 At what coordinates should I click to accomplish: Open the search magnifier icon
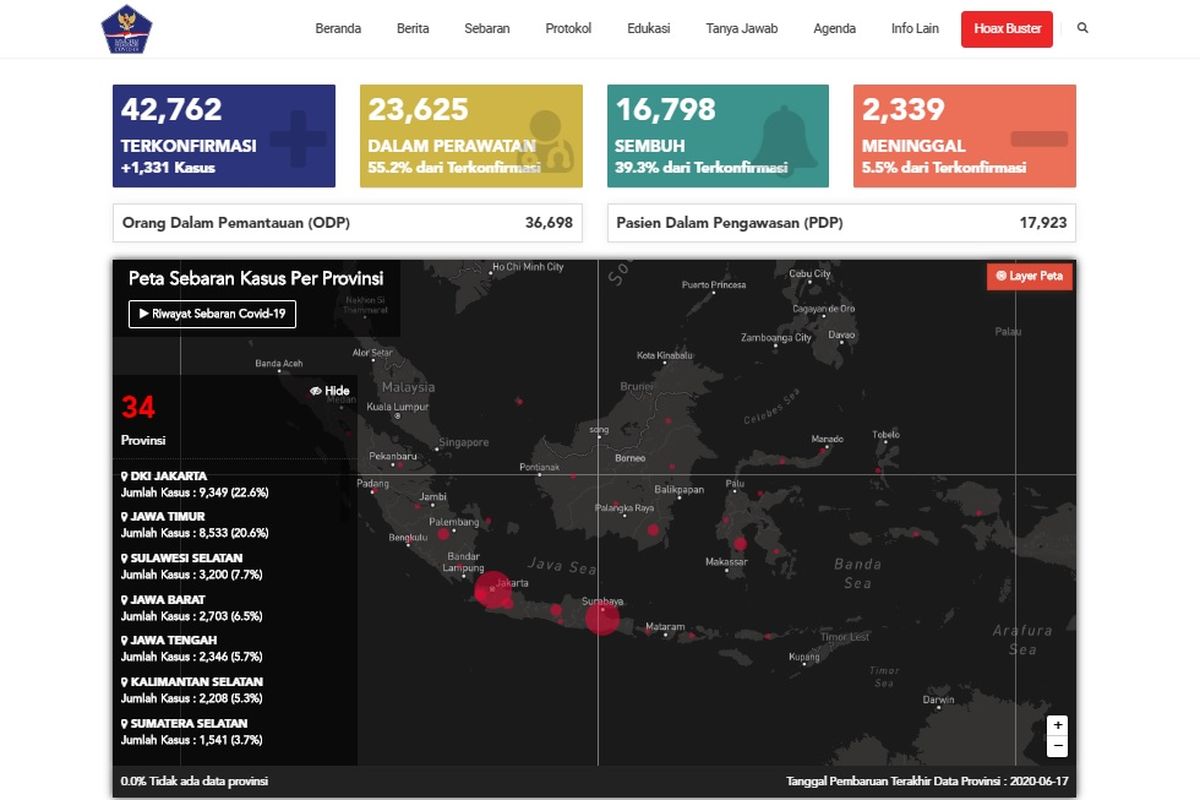click(x=1083, y=28)
